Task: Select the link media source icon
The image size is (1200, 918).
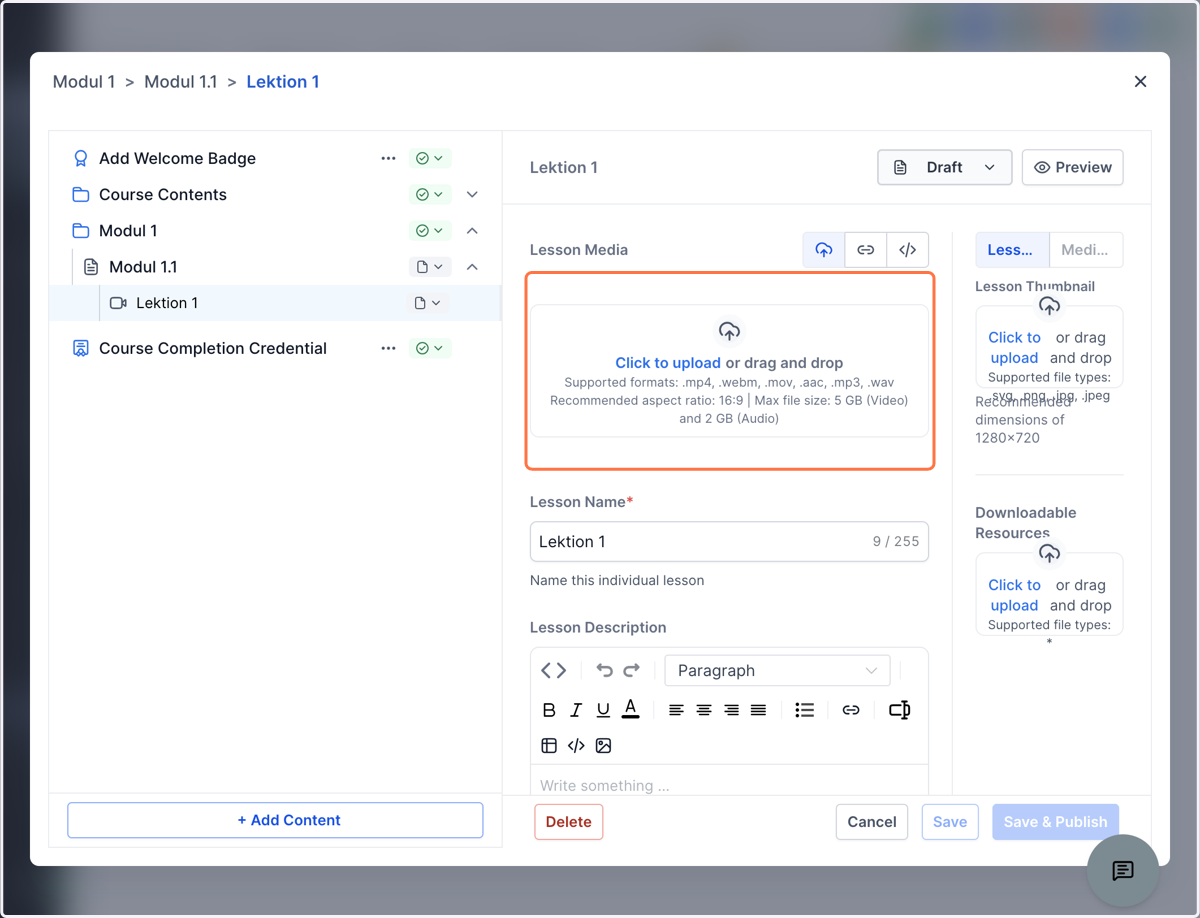Action: tap(866, 250)
